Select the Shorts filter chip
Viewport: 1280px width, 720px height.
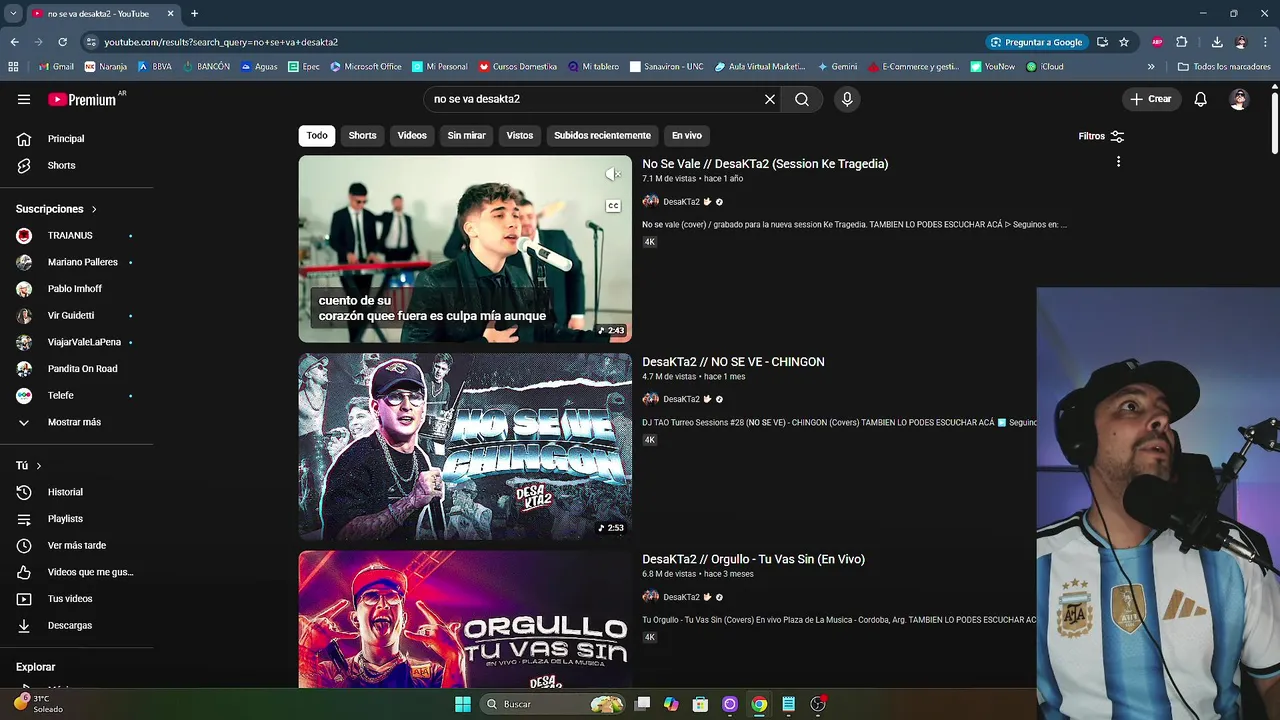pyautogui.click(x=362, y=136)
